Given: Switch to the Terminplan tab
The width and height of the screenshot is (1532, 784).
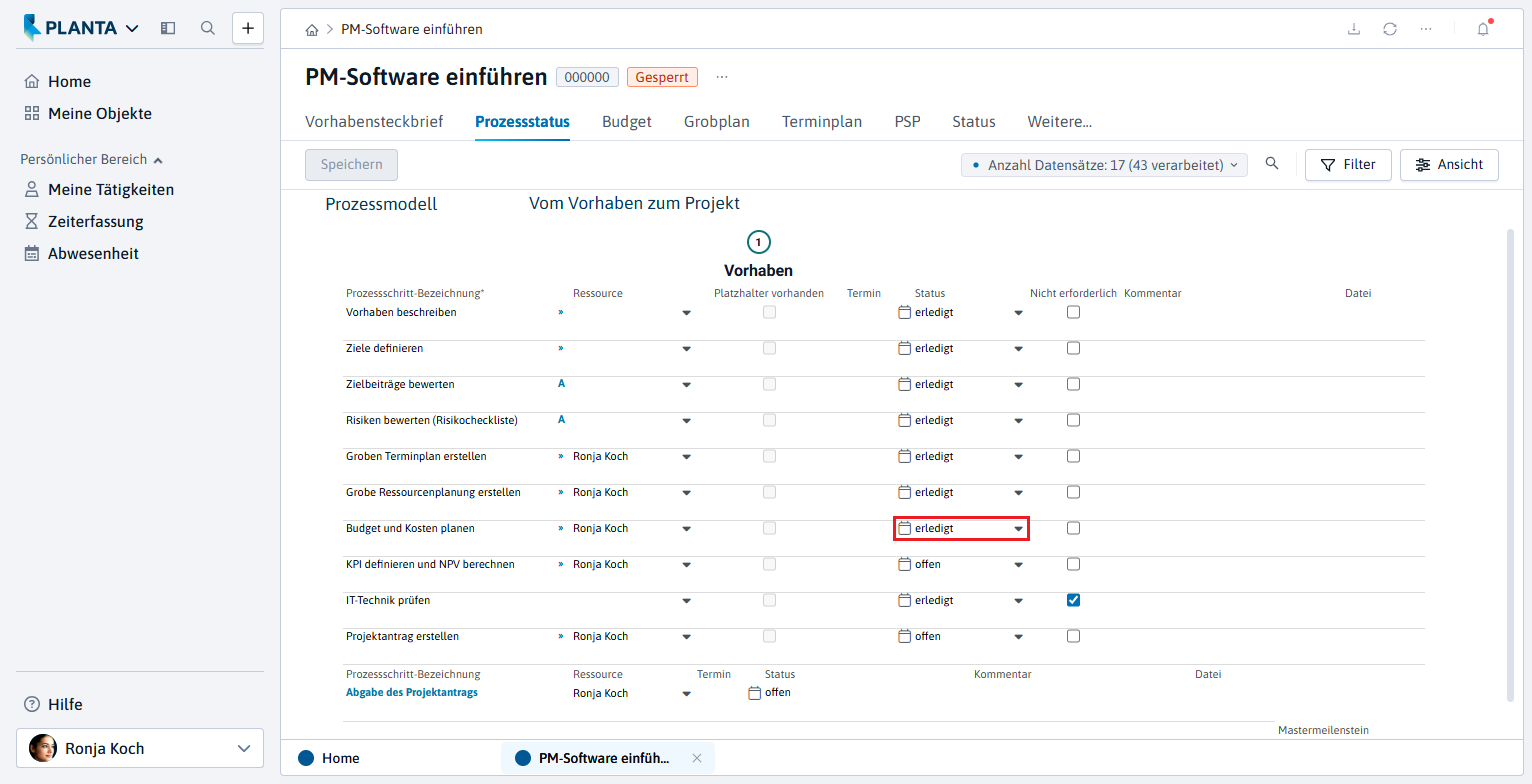Looking at the screenshot, I should 822,122.
